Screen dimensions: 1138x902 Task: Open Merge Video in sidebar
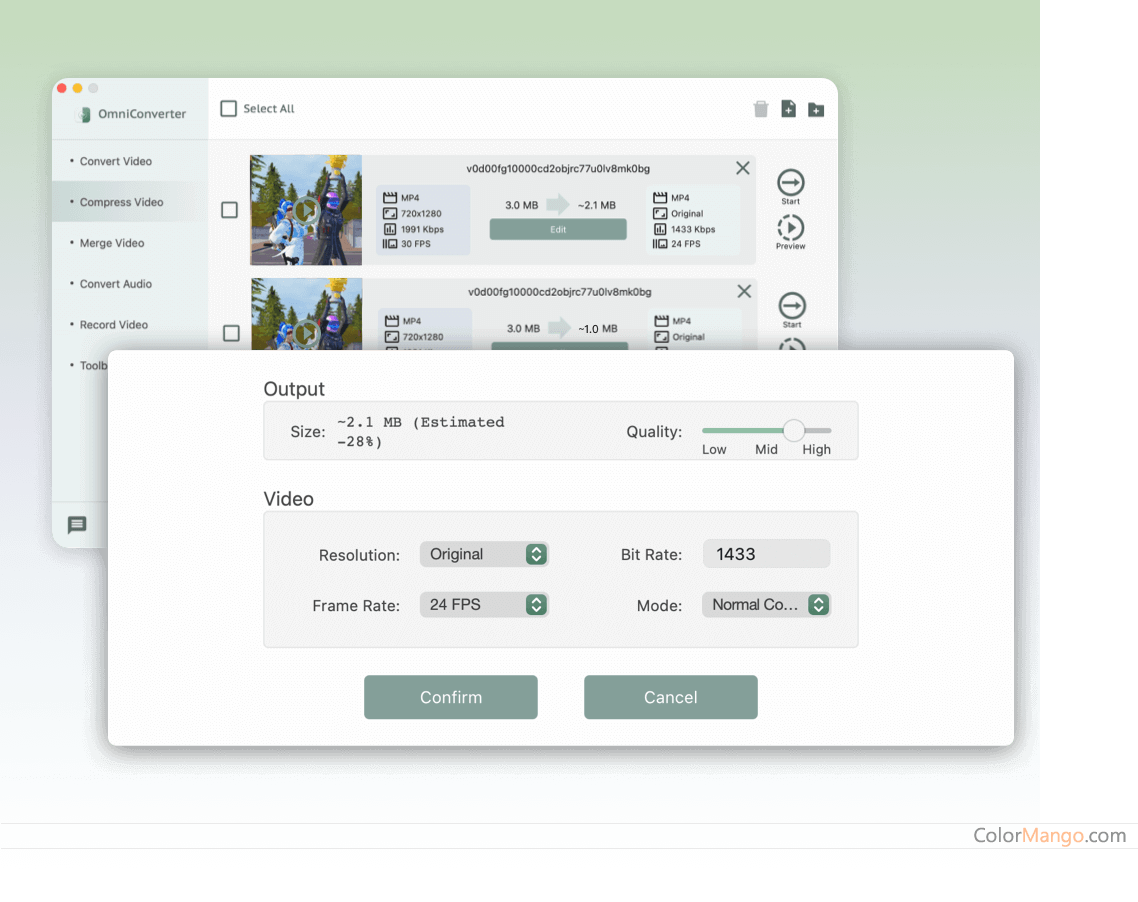[x=112, y=243]
